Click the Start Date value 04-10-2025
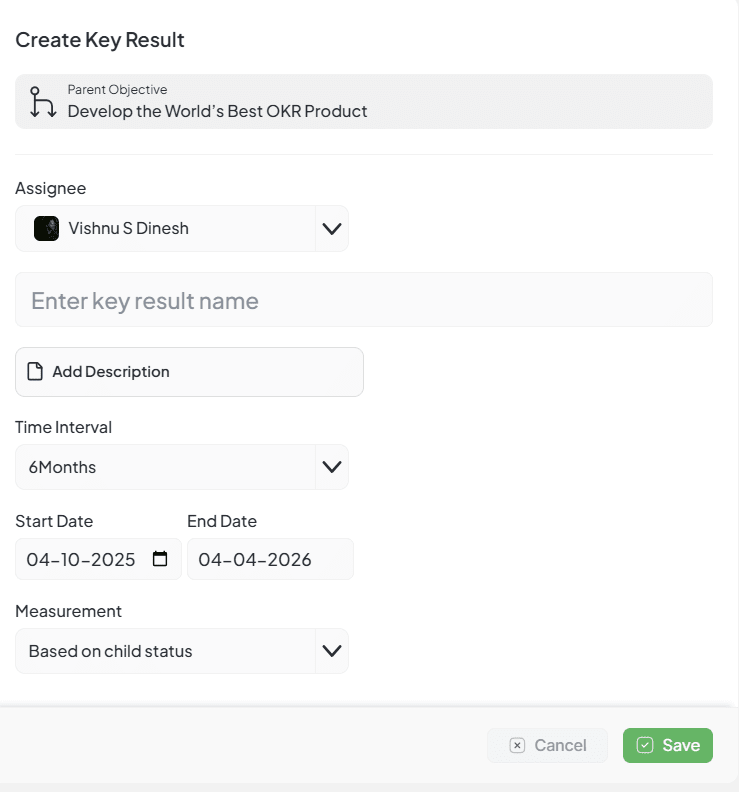This screenshot has width=739, height=792. 81,560
